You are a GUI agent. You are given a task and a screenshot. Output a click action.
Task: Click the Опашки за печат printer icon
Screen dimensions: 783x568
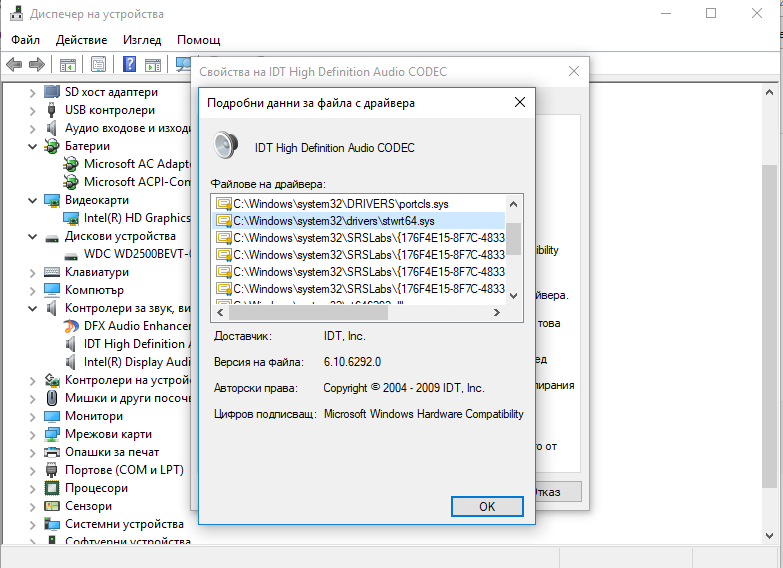pyautogui.click(x=52, y=452)
